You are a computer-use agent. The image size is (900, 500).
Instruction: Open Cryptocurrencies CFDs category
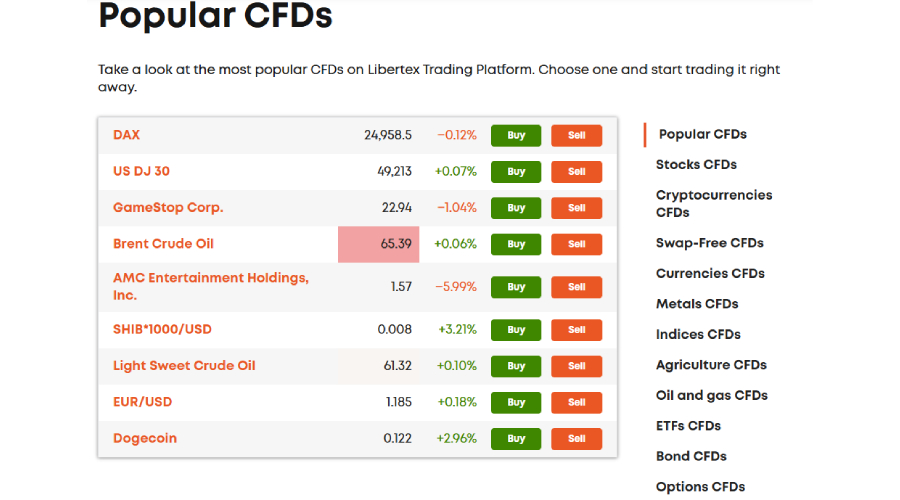pyautogui.click(x=714, y=203)
